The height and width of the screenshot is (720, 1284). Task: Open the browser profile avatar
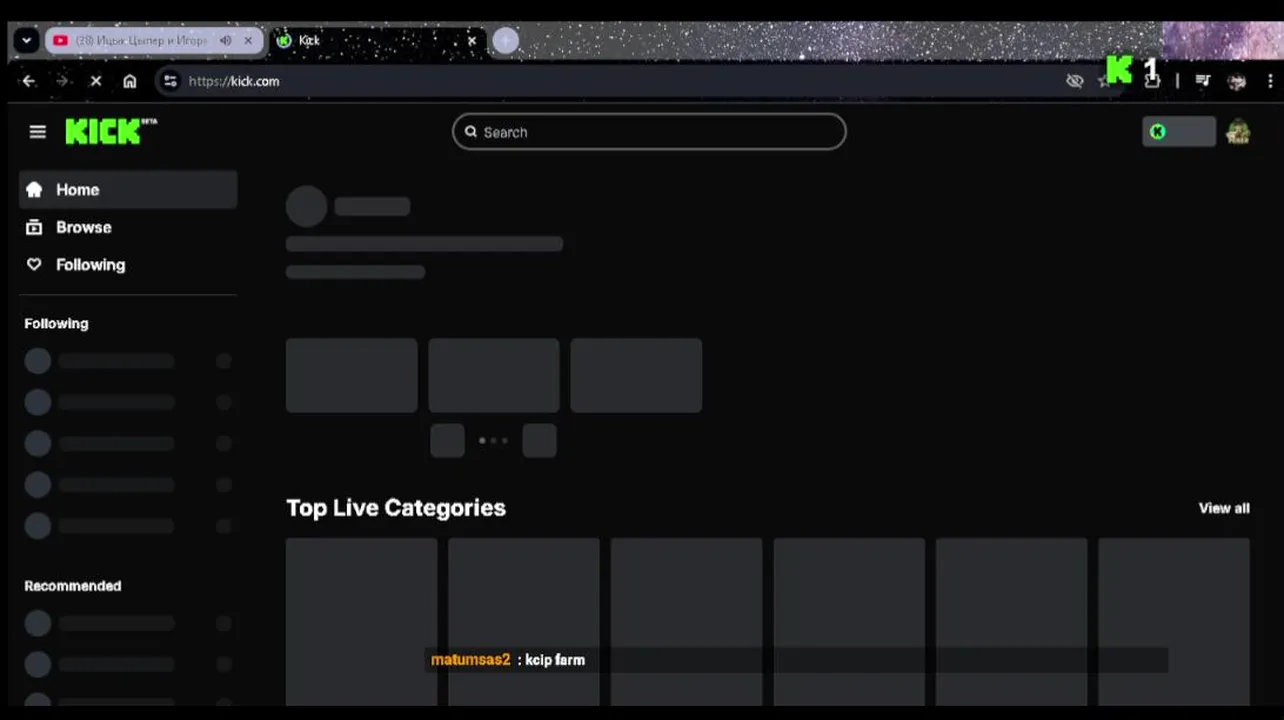coord(1237,82)
